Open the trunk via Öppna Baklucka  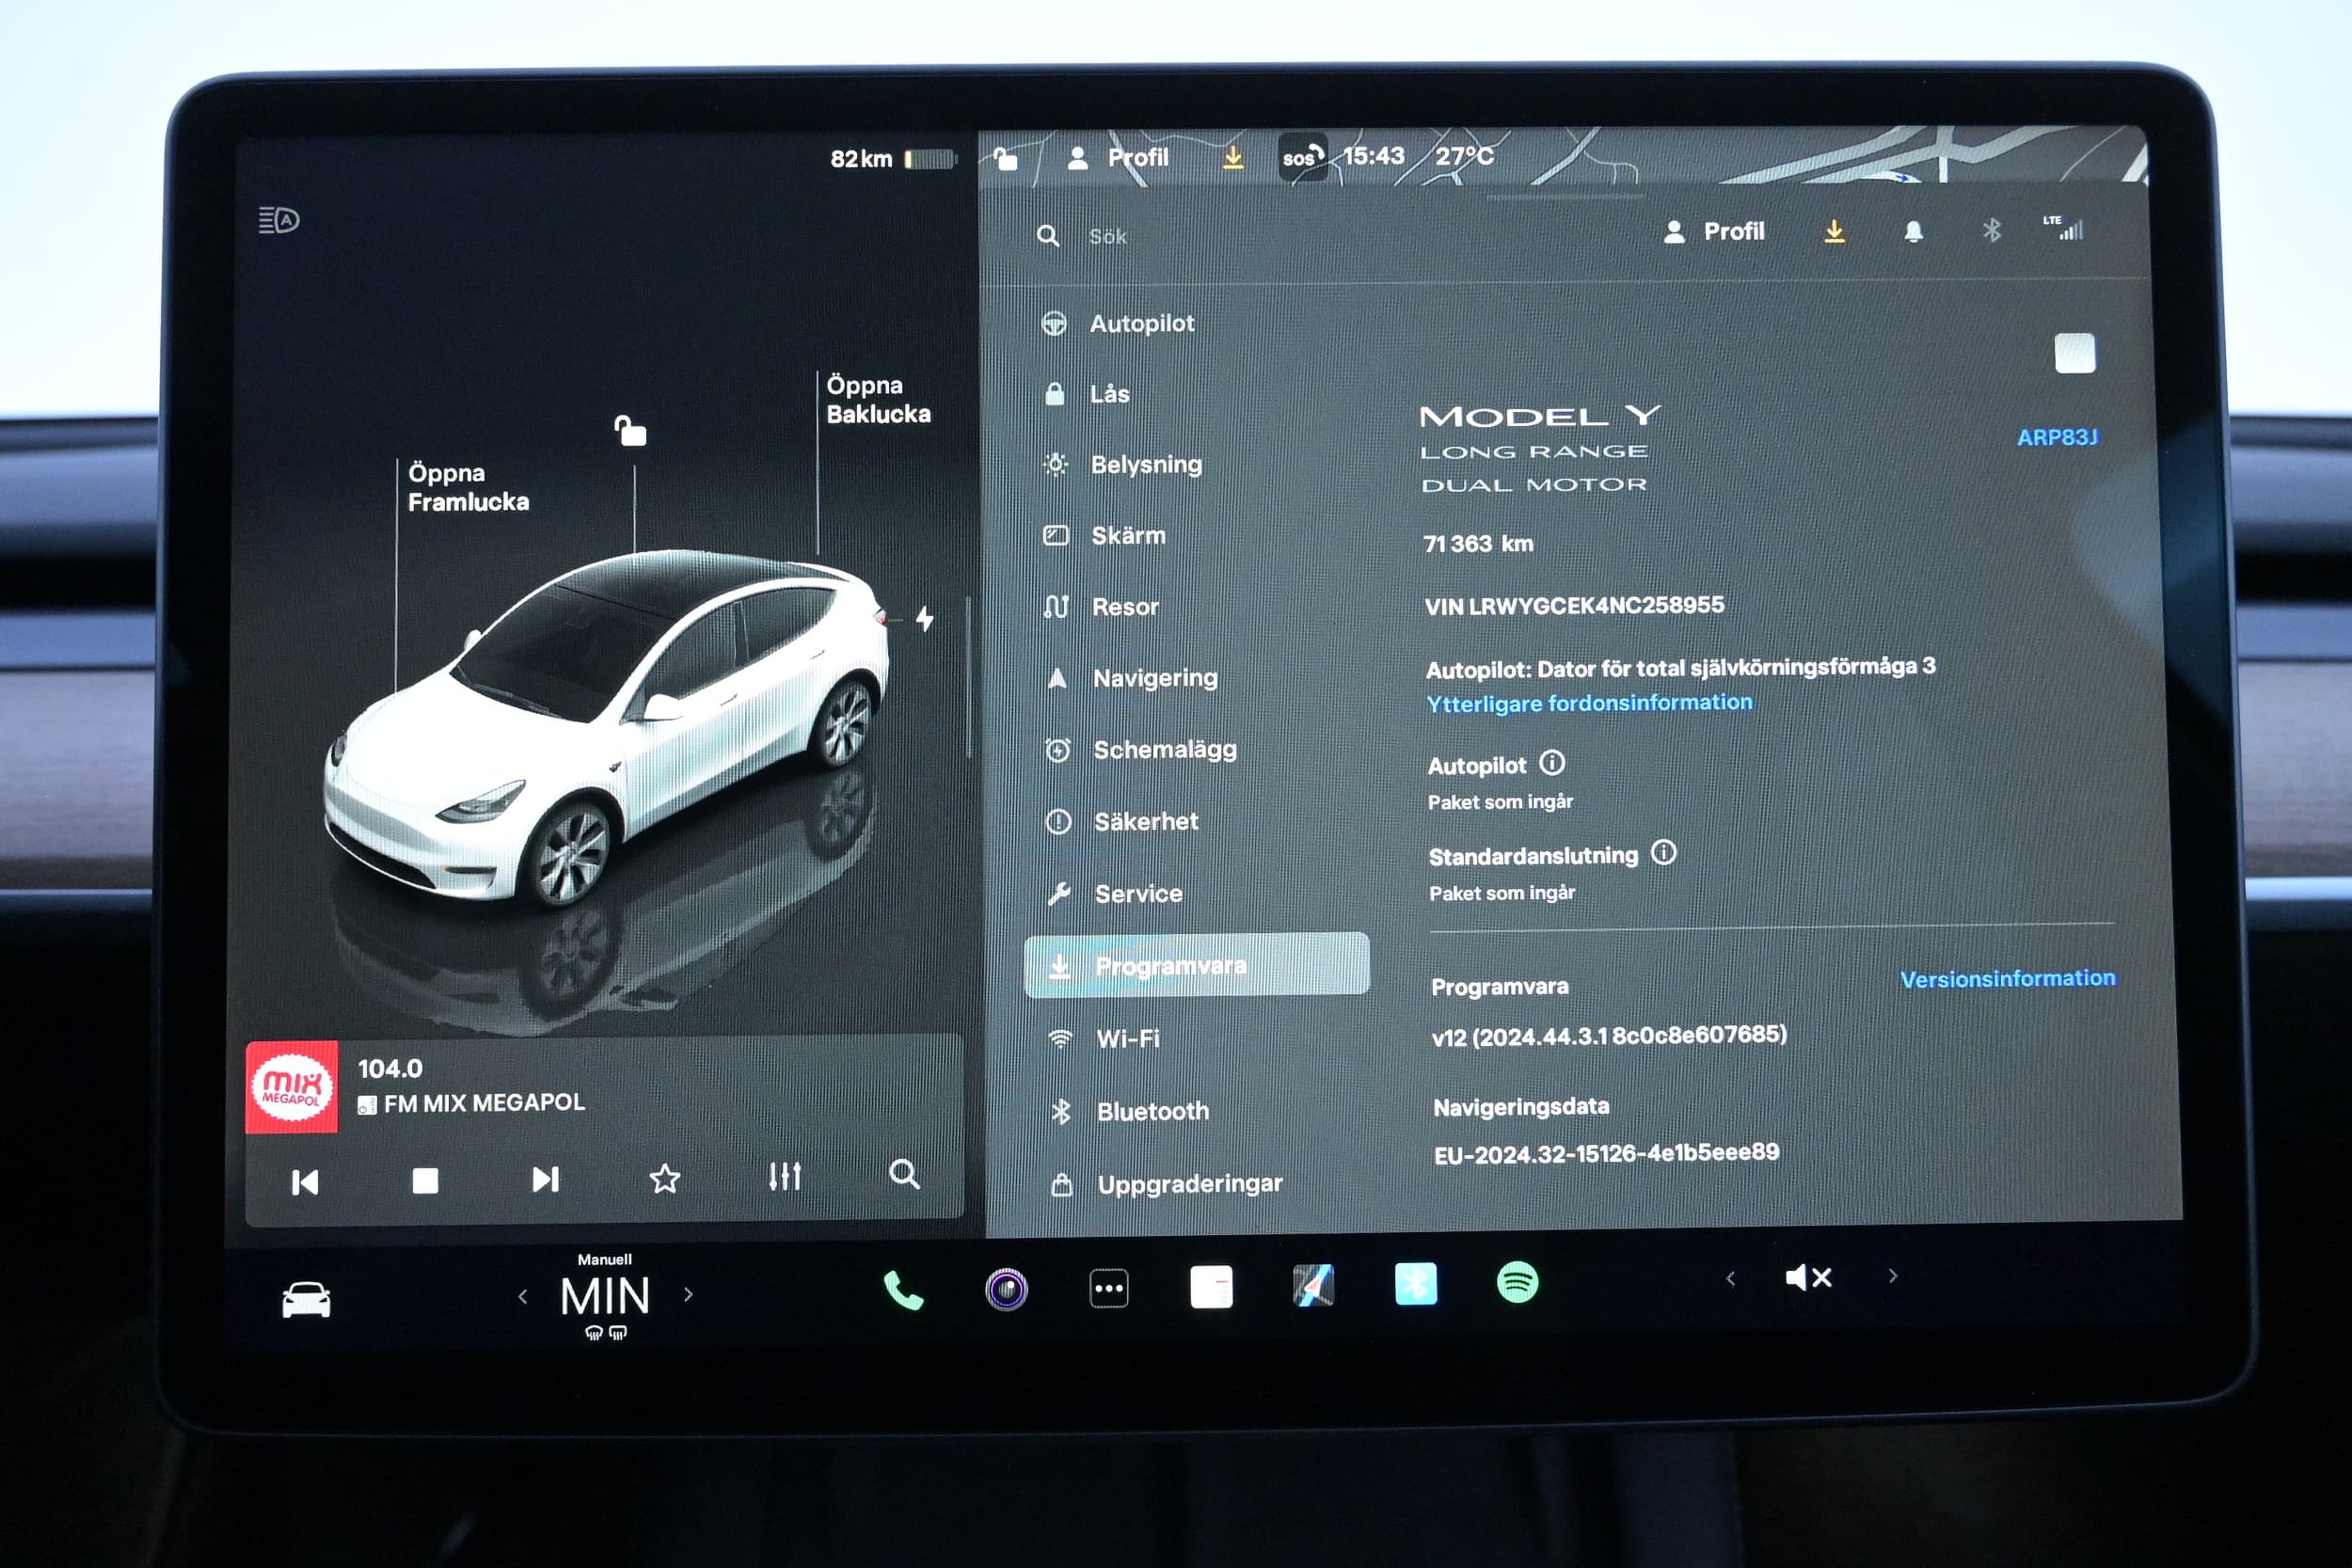point(877,400)
